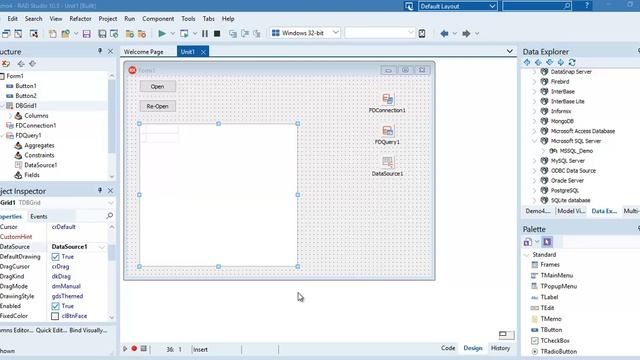640x360 pixels.
Task: Click the title bar help question mark
Action: tap(587, 5)
